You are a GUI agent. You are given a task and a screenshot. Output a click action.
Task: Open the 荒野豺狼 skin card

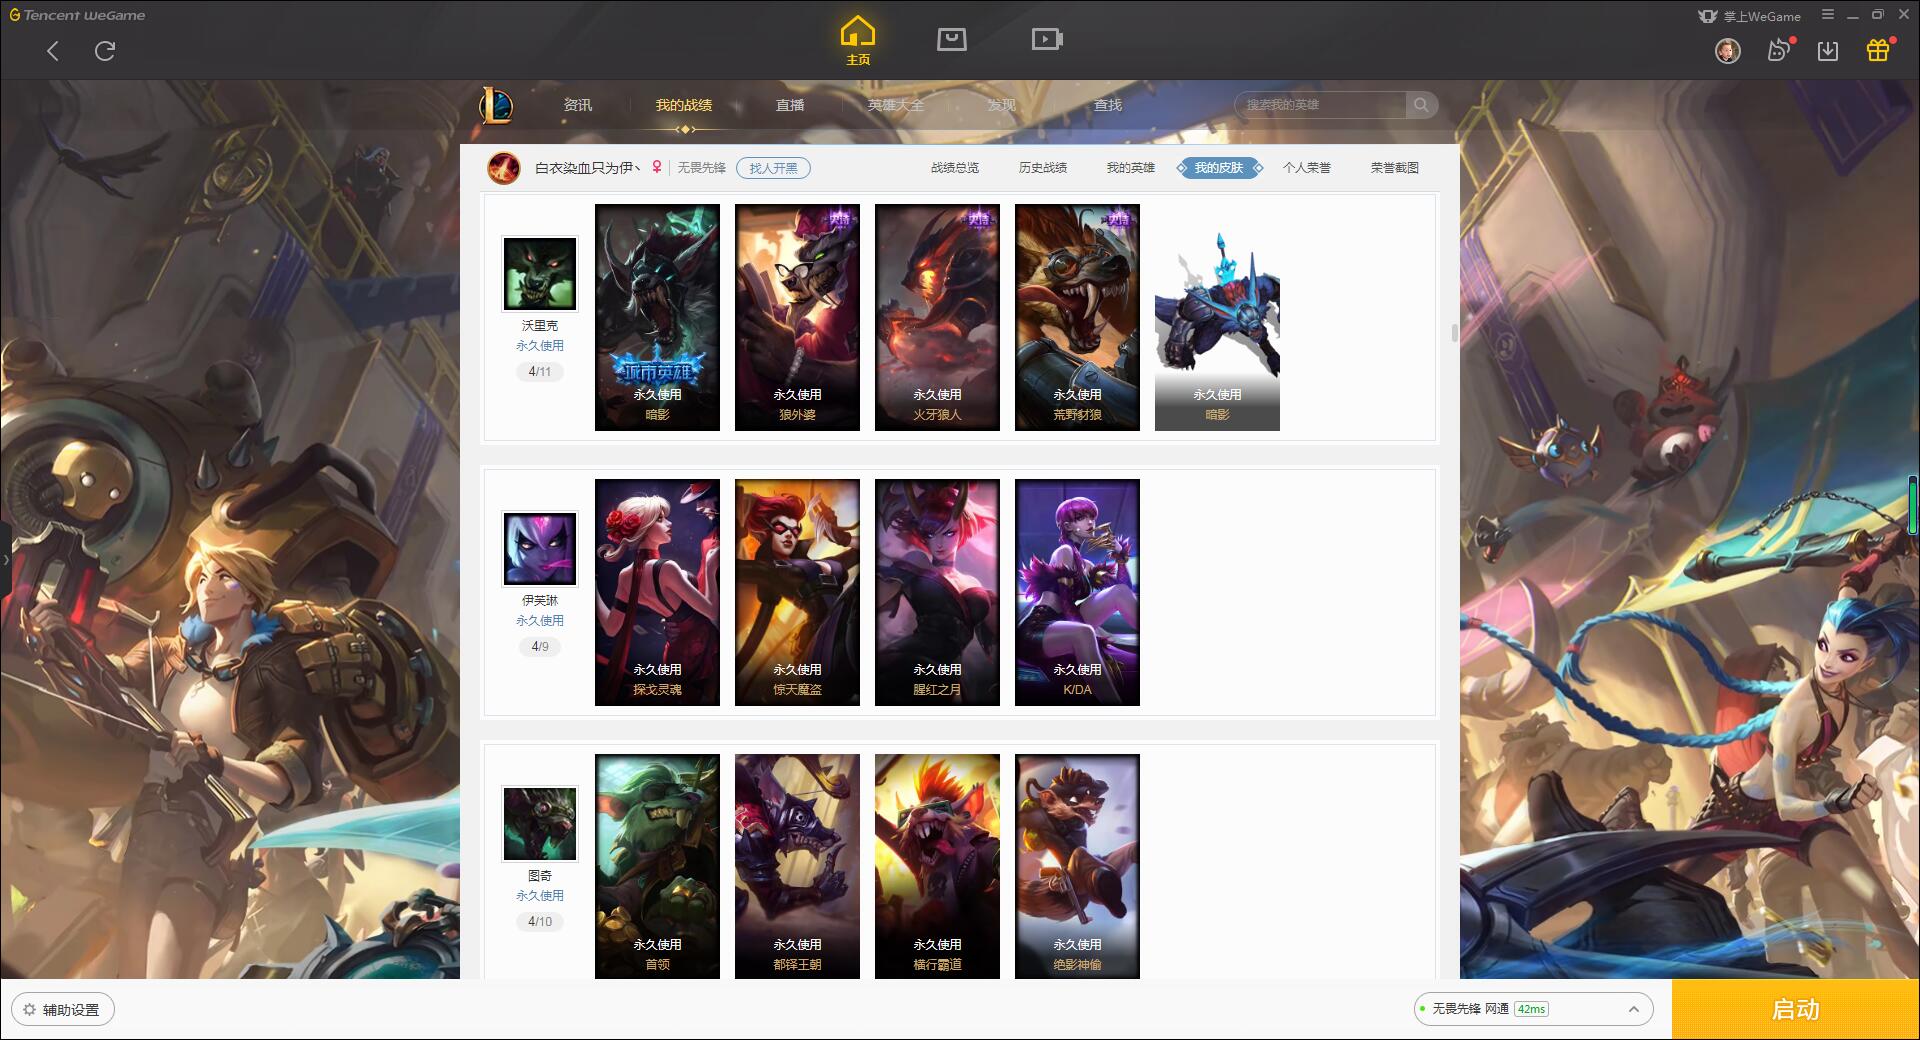point(1077,318)
